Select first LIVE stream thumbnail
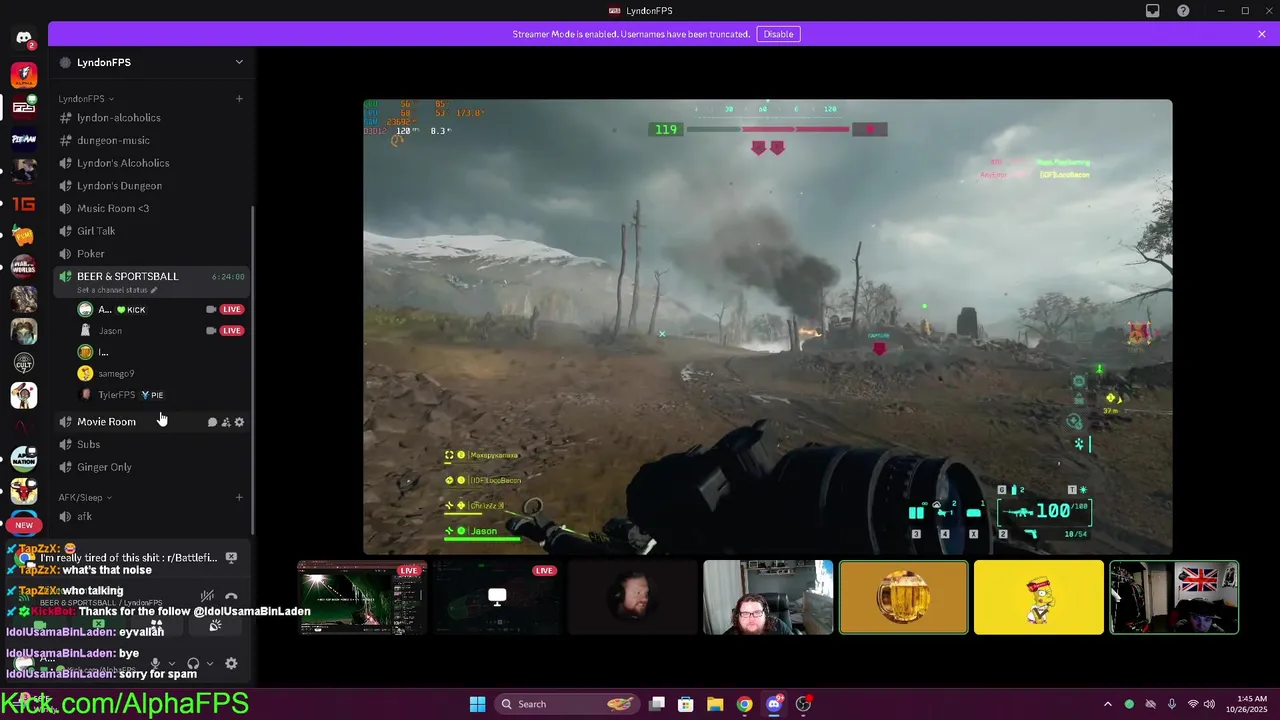Image resolution: width=1280 pixels, height=720 pixels. tap(362, 597)
